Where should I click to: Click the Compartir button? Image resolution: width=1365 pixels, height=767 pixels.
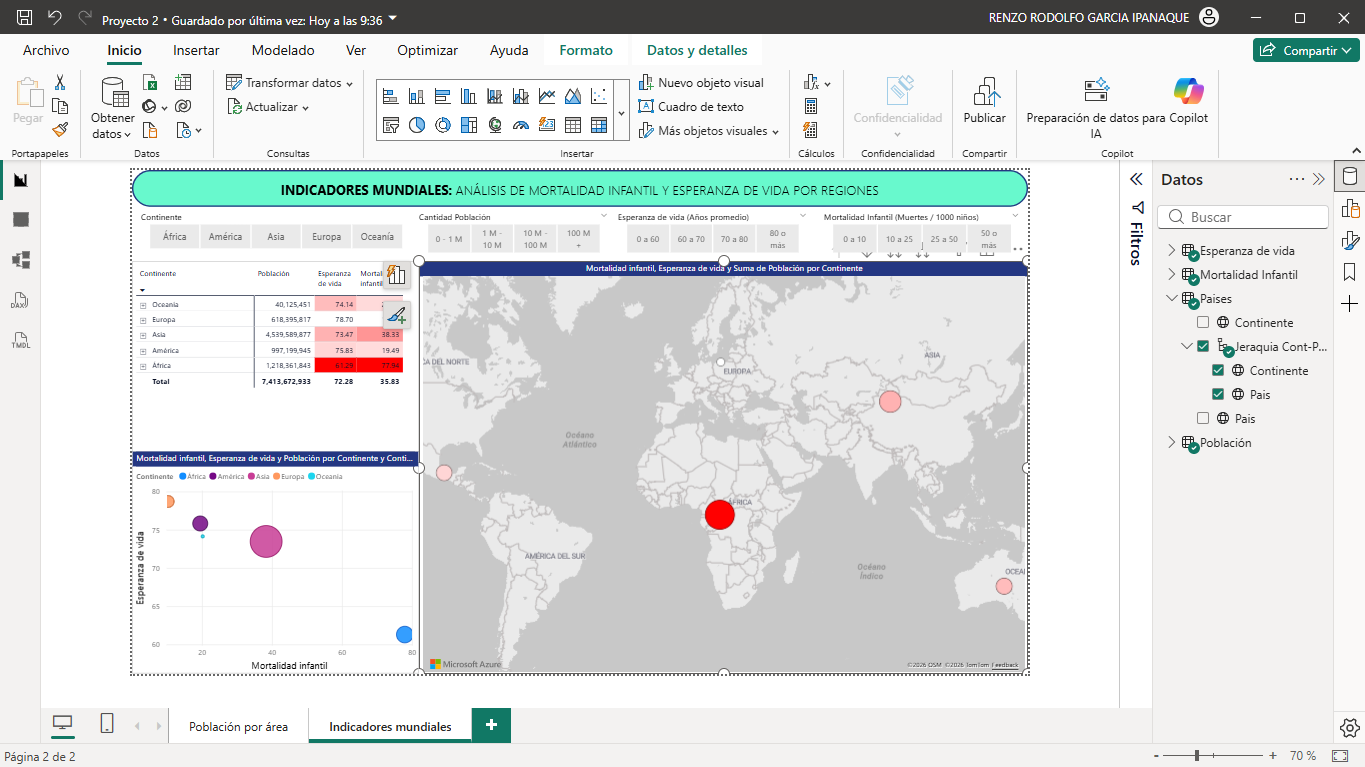[x=1305, y=50]
